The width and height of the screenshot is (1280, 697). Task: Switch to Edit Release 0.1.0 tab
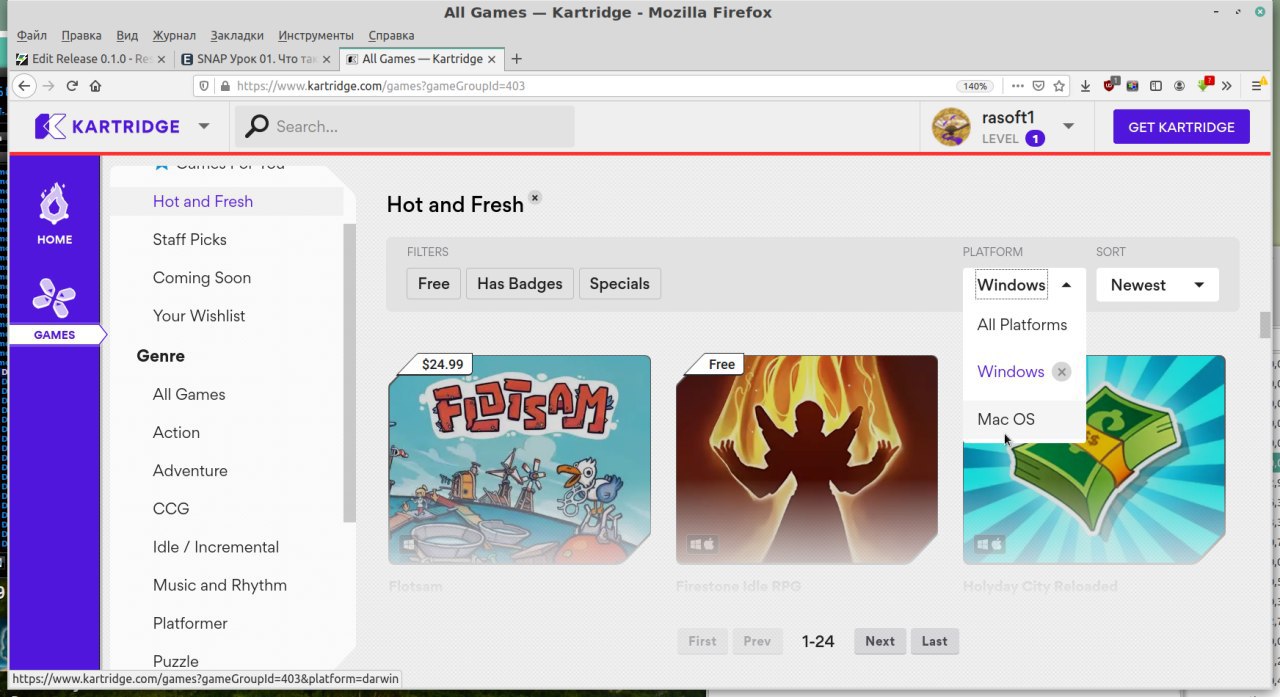92,59
